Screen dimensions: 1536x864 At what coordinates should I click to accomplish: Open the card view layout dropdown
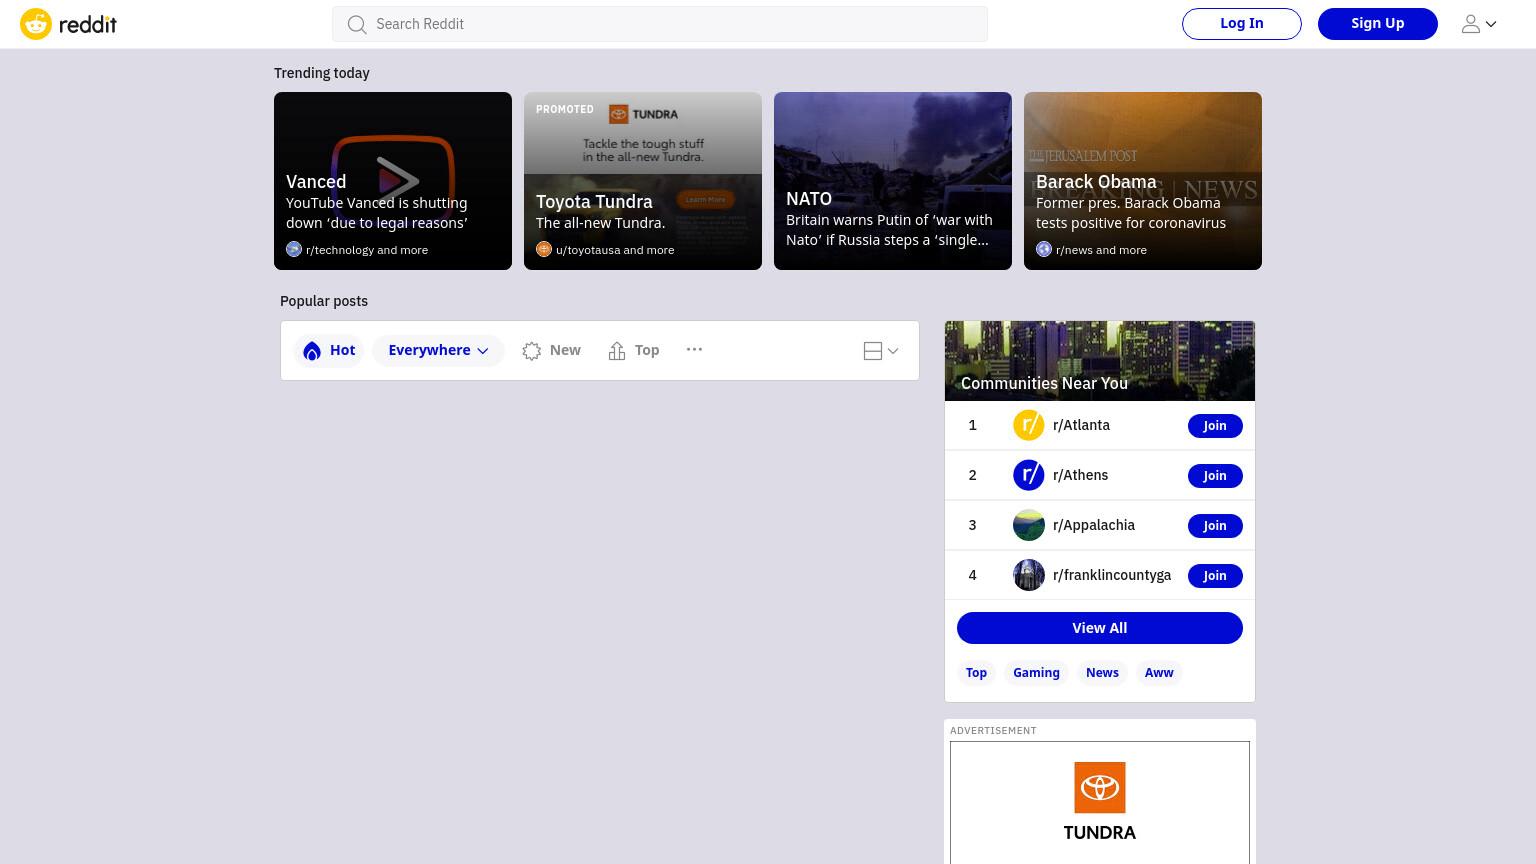pyautogui.click(x=881, y=350)
